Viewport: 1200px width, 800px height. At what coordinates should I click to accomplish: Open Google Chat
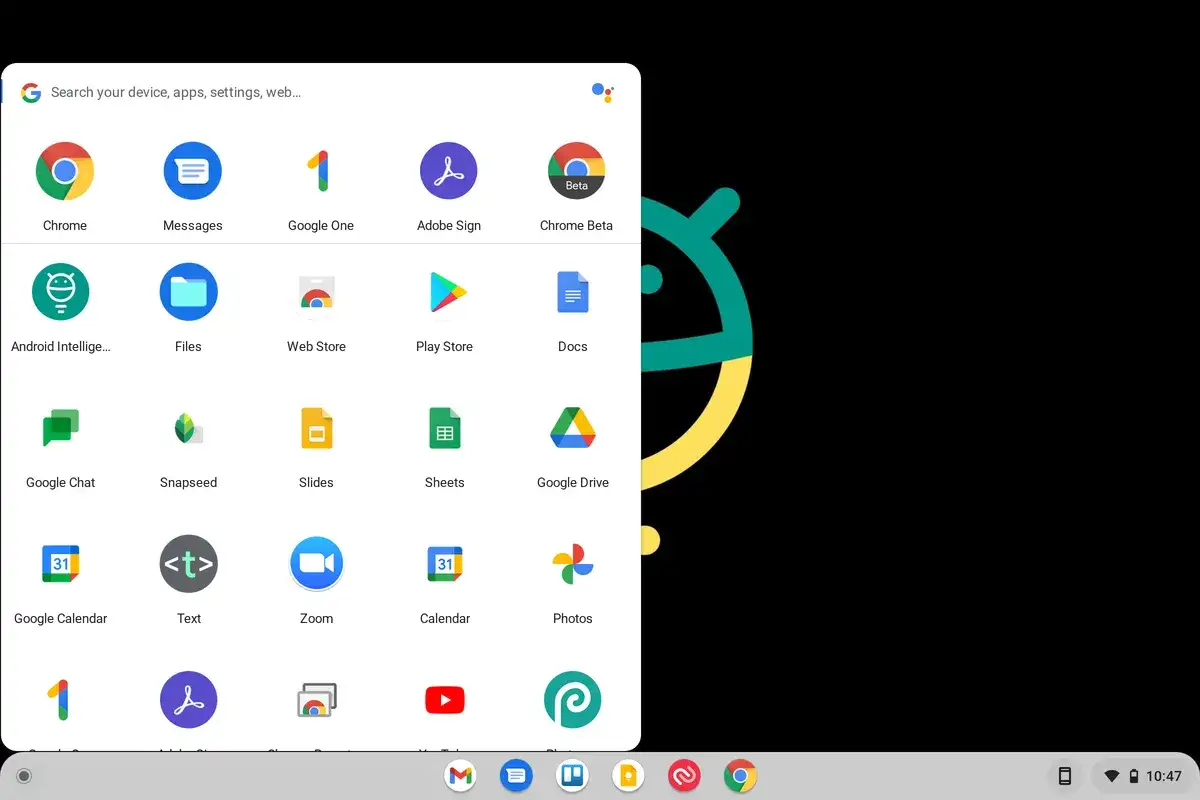click(61, 428)
